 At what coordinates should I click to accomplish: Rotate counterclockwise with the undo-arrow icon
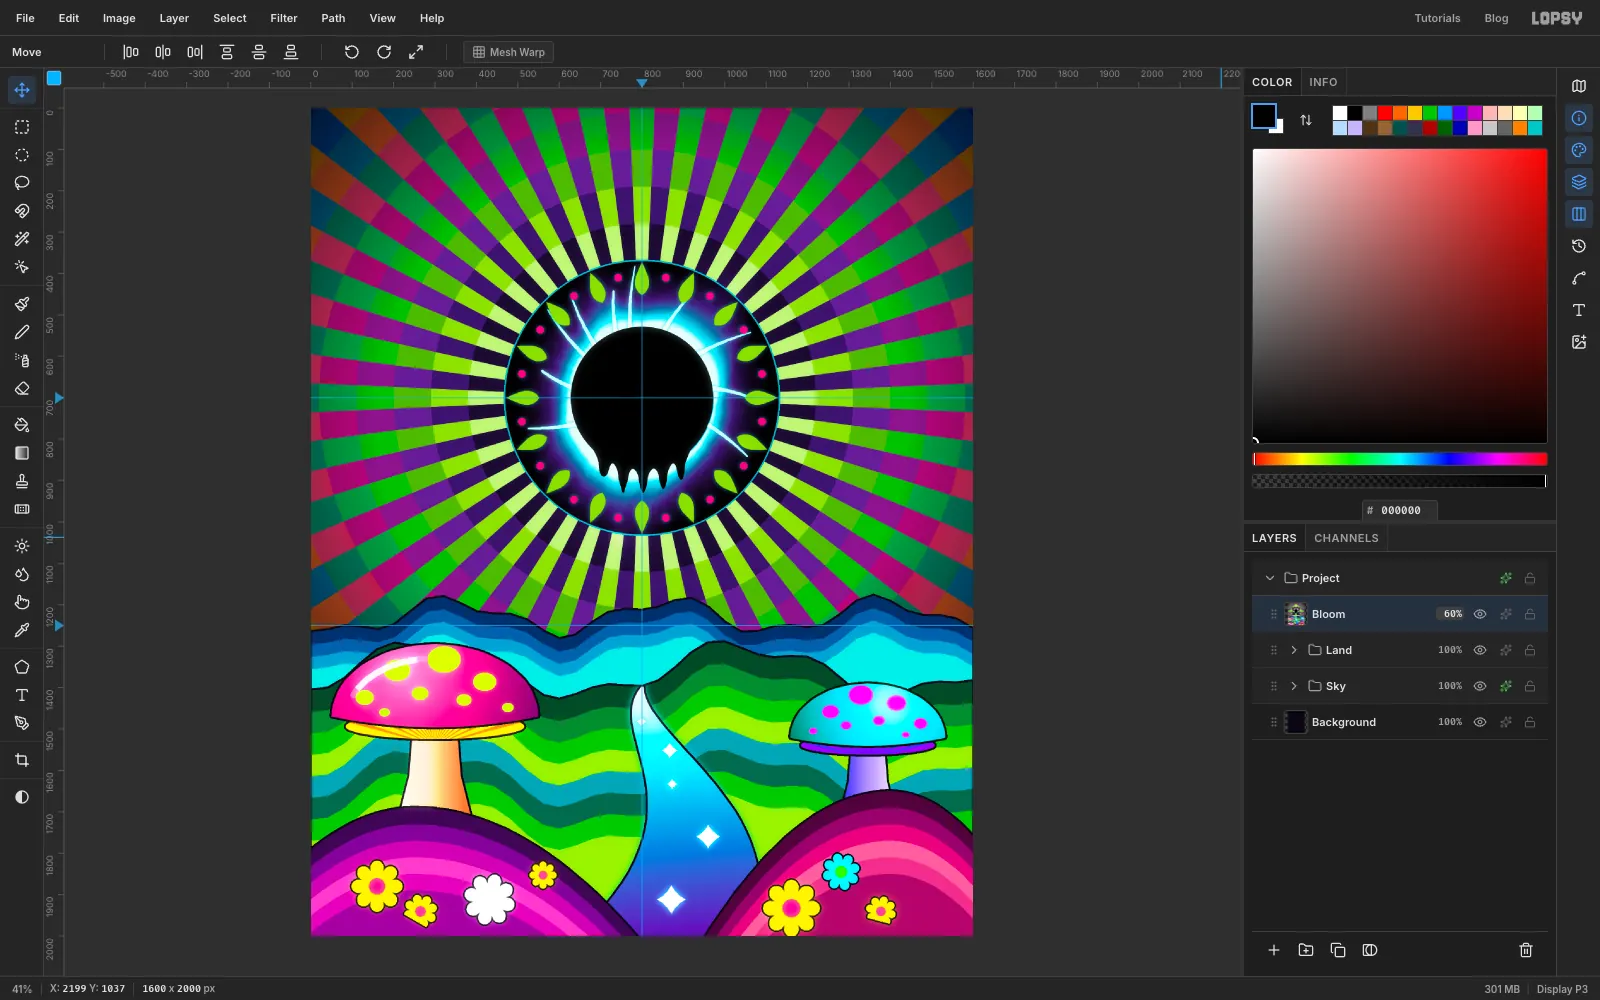point(352,52)
